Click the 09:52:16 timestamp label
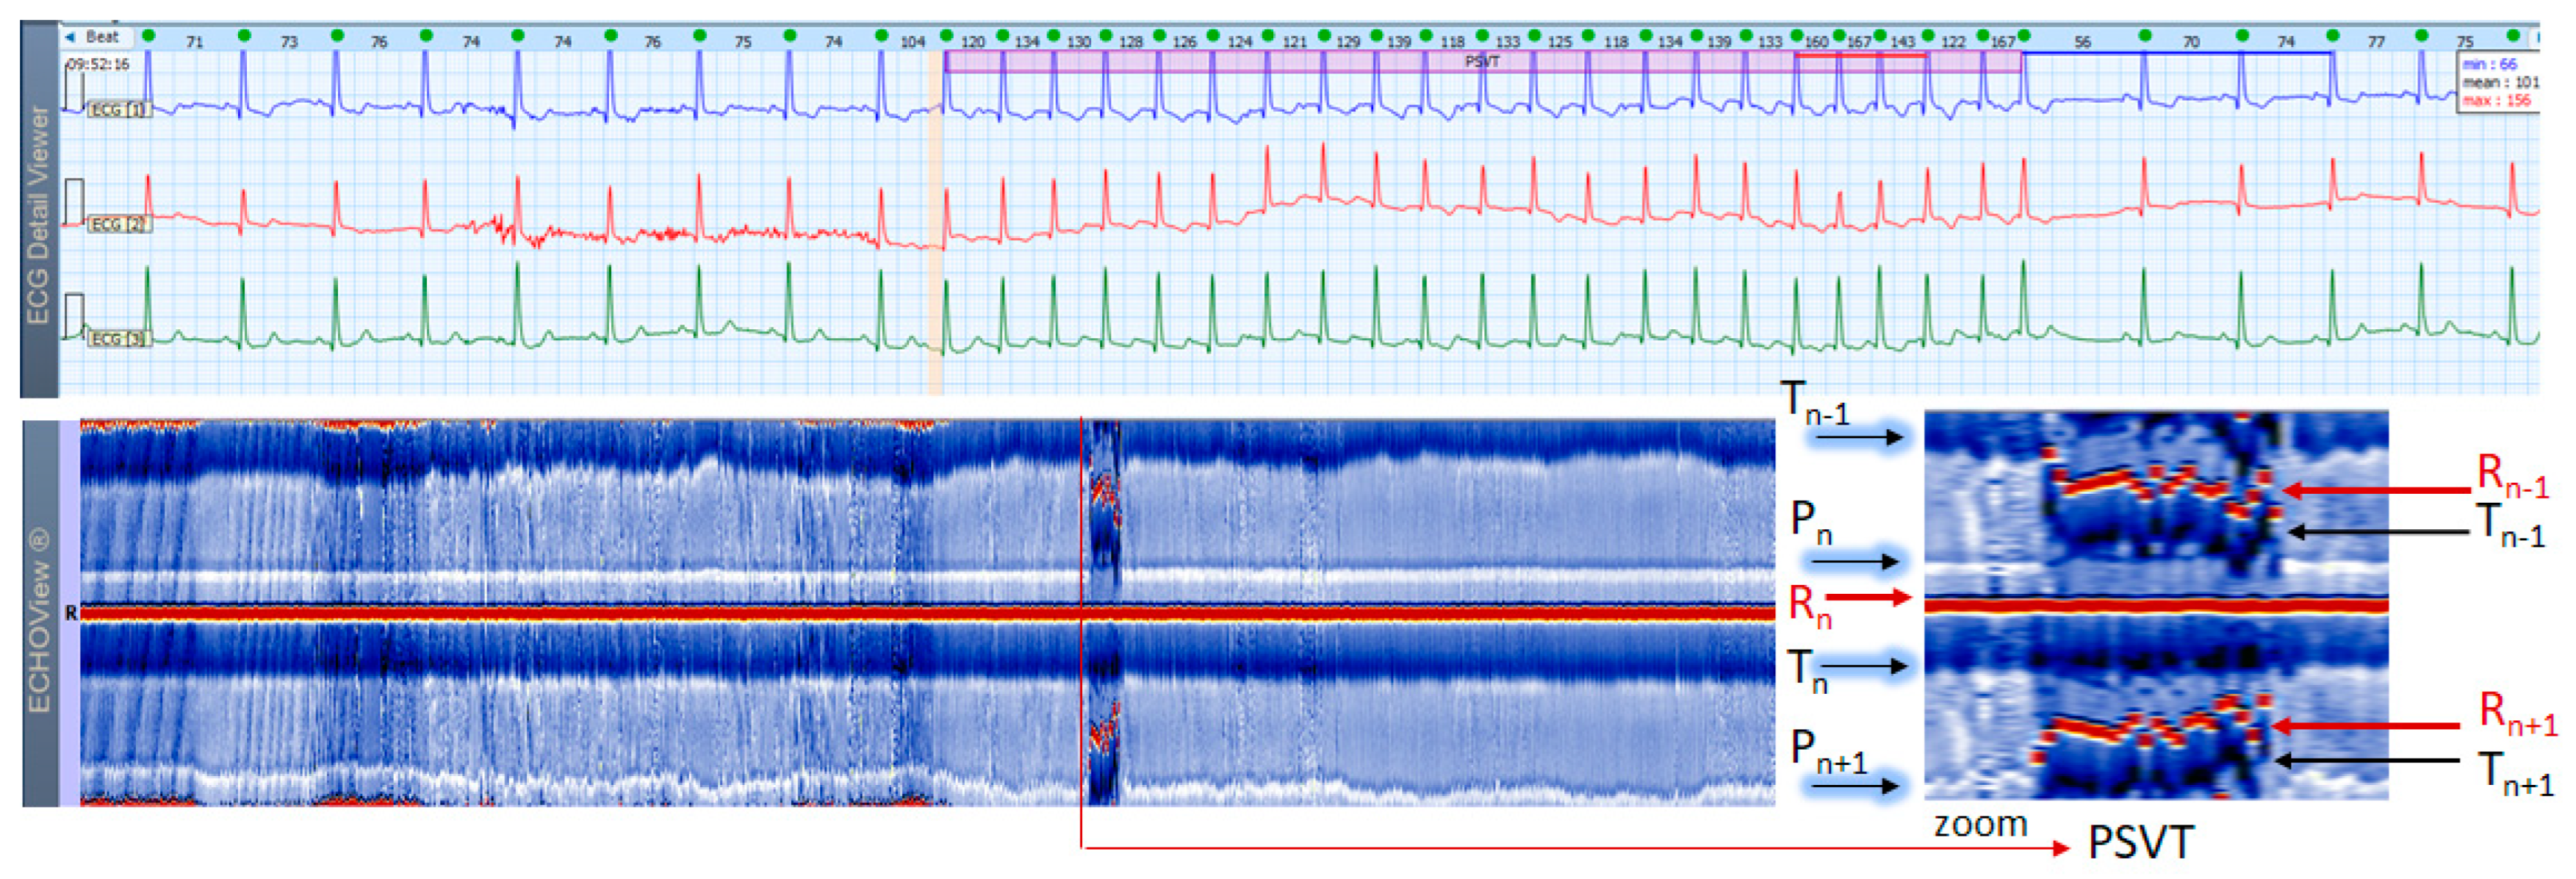2576x879 pixels. click(98, 64)
